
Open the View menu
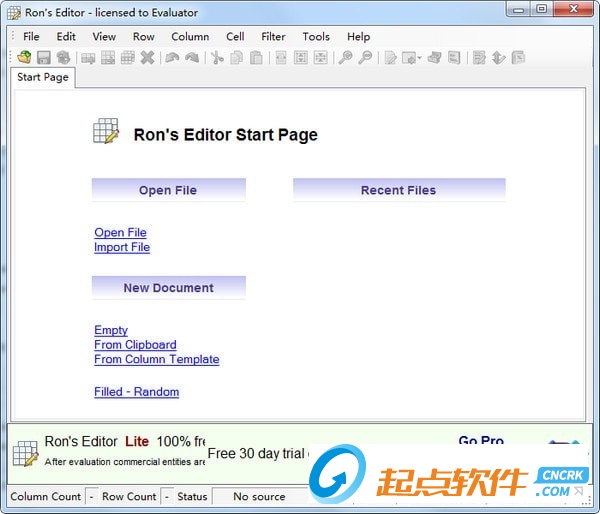coord(104,37)
